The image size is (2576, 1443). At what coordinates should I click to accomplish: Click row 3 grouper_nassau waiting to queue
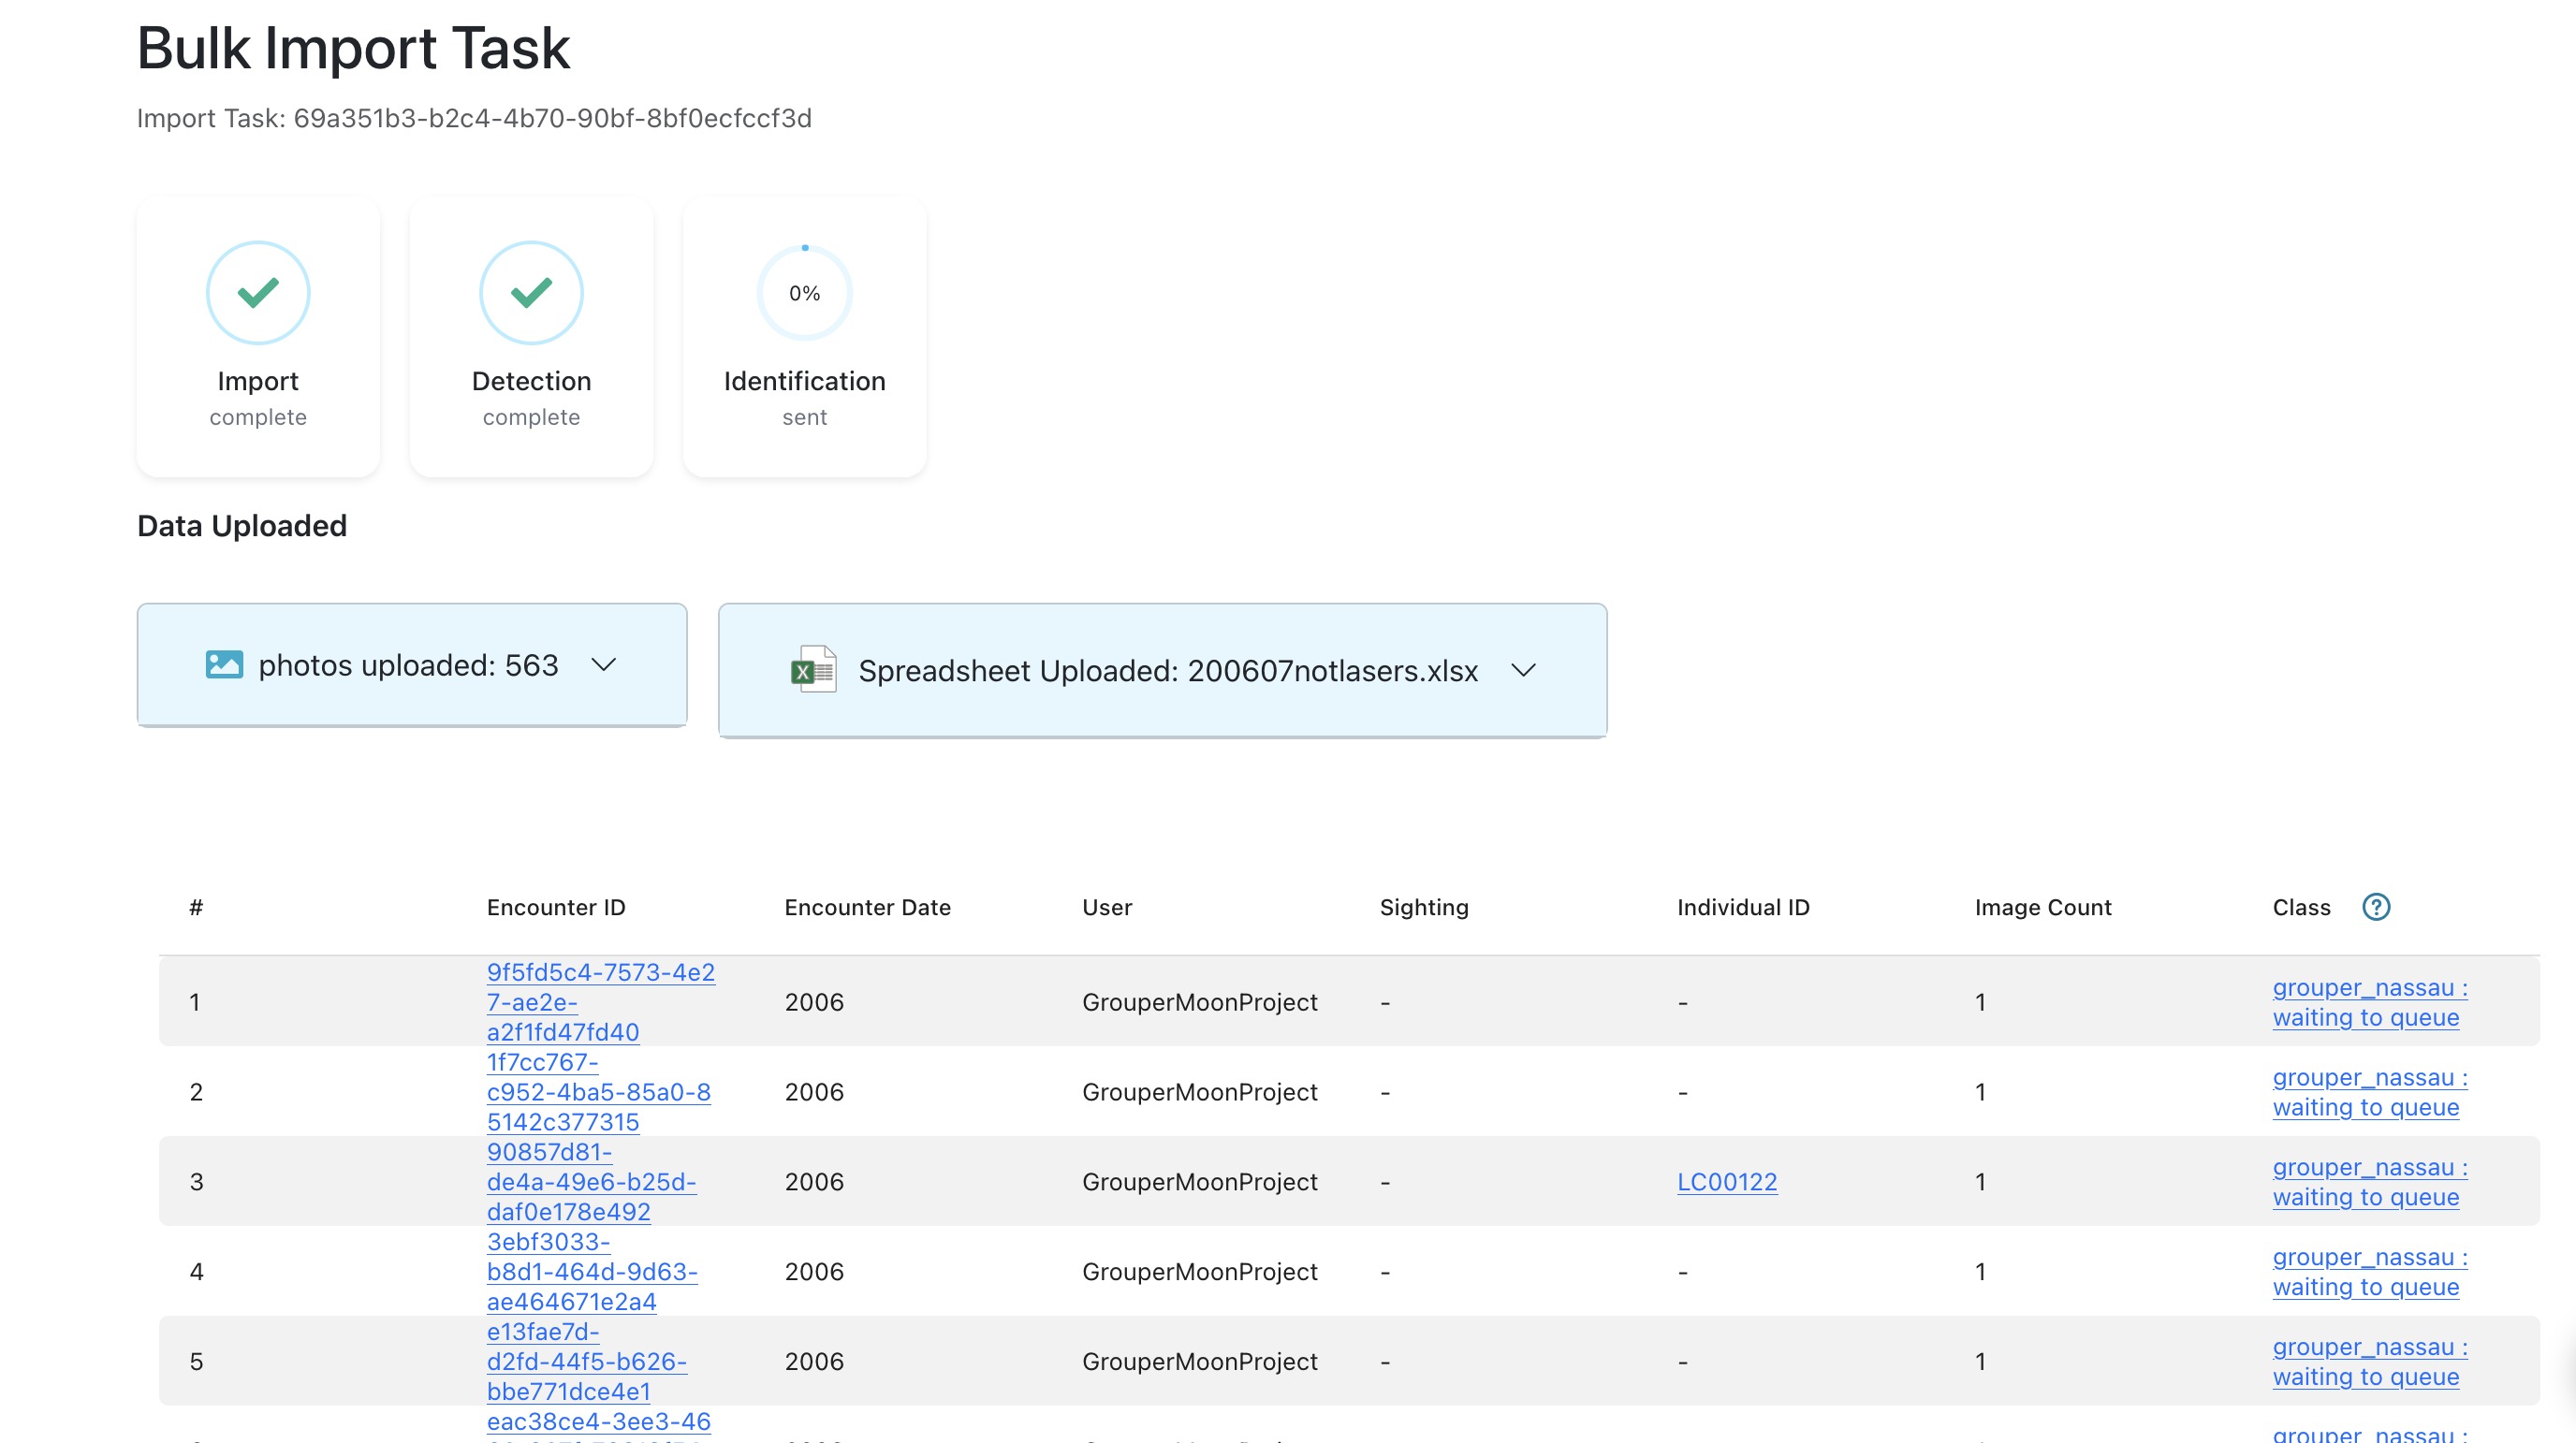point(2368,1182)
